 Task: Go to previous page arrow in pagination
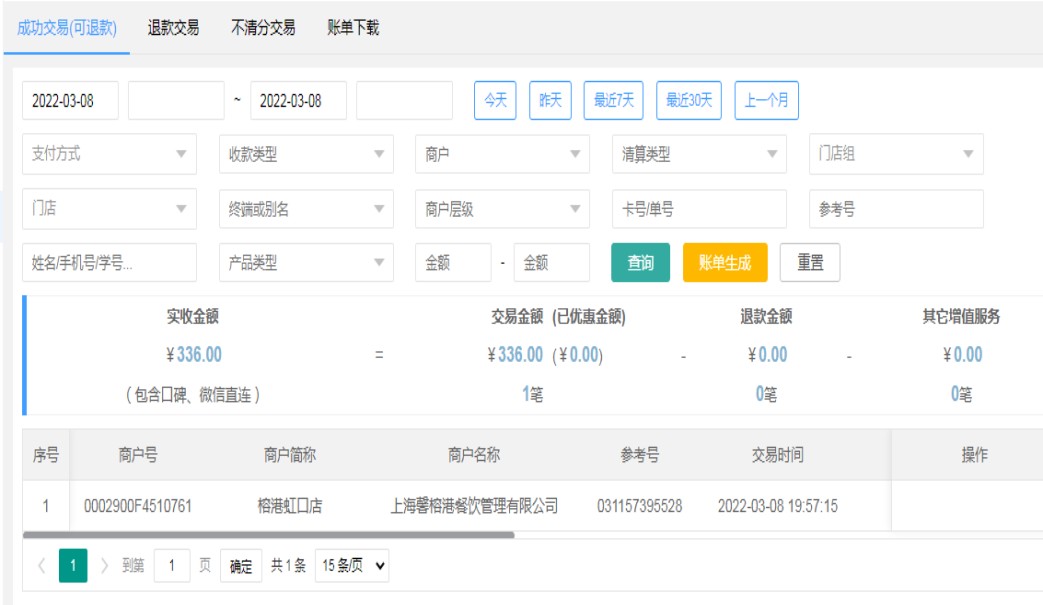coord(41,566)
